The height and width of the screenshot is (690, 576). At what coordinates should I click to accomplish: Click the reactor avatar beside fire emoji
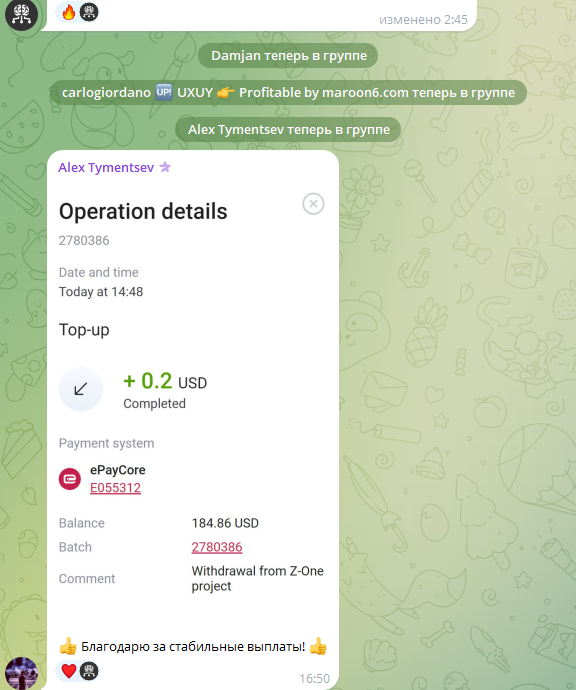tap(89, 12)
